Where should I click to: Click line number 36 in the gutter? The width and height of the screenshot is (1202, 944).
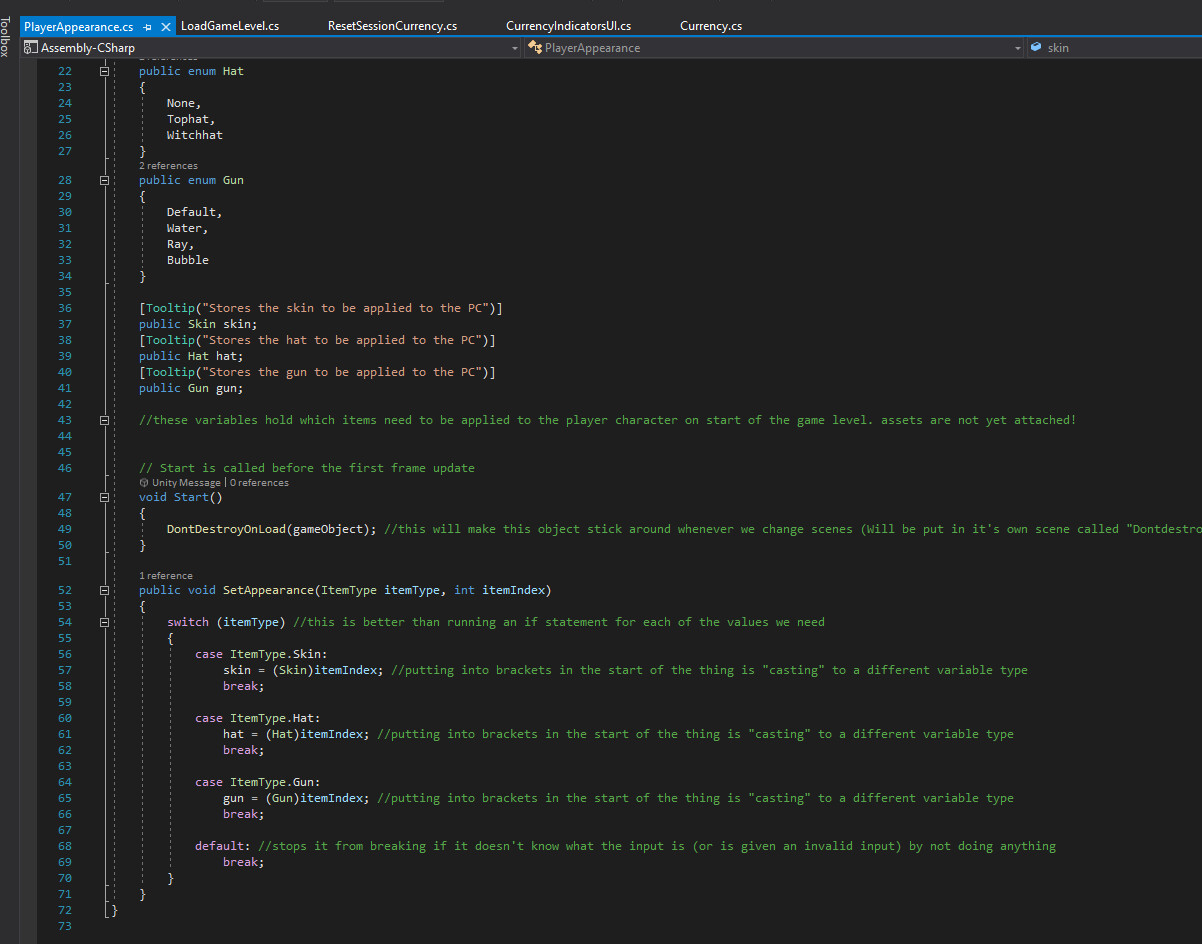65,308
